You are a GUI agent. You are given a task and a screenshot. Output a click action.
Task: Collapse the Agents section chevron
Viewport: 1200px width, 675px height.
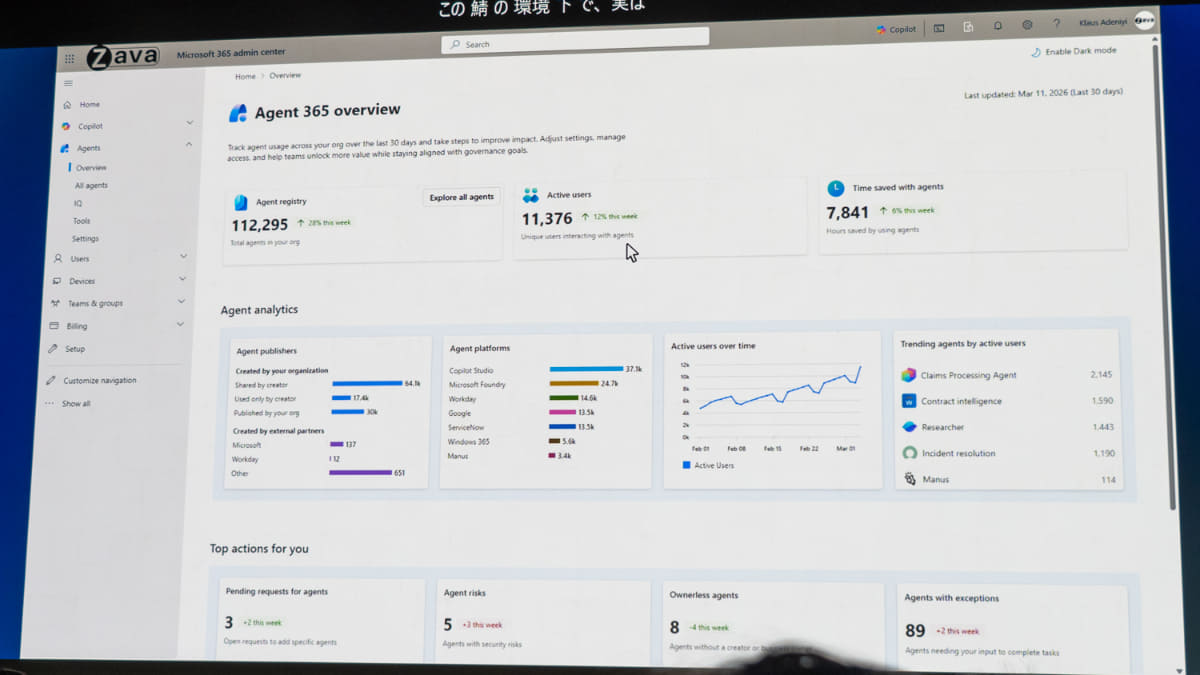click(x=189, y=144)
